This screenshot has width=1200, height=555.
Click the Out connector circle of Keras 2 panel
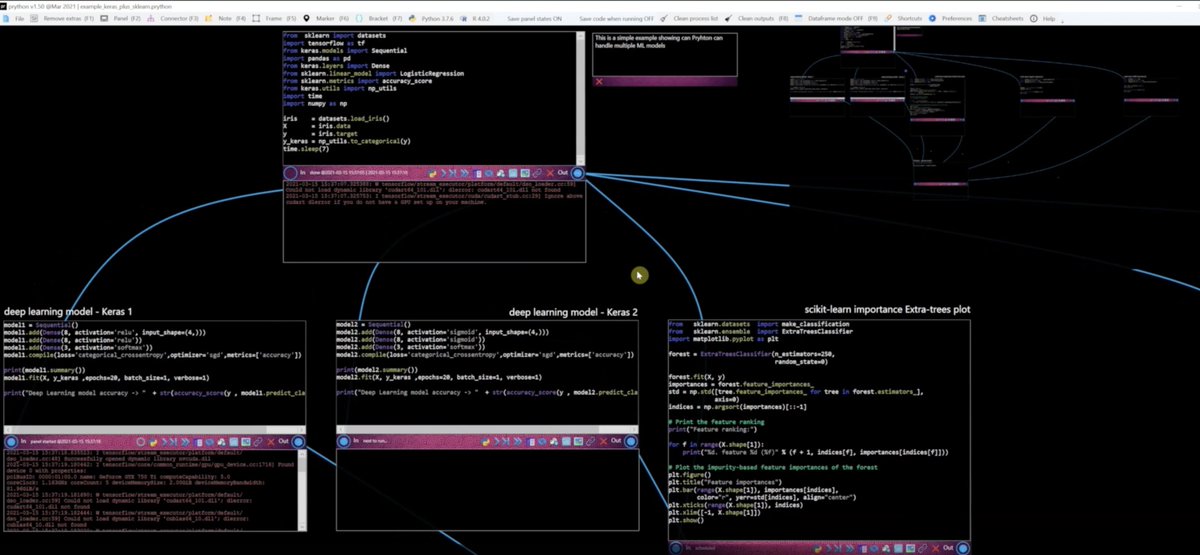629,440
